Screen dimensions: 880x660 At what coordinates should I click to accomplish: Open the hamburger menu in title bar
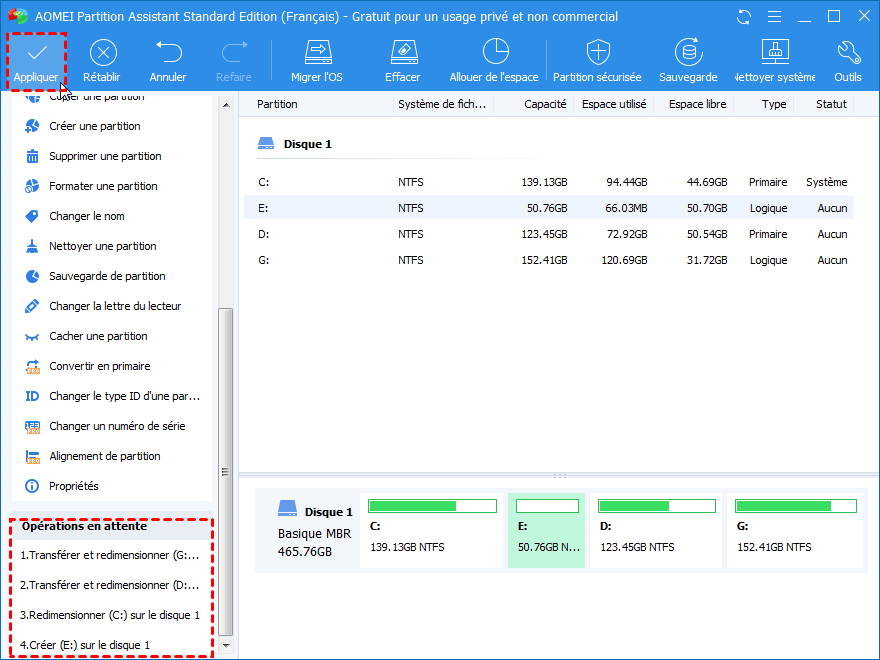point(774,17)
